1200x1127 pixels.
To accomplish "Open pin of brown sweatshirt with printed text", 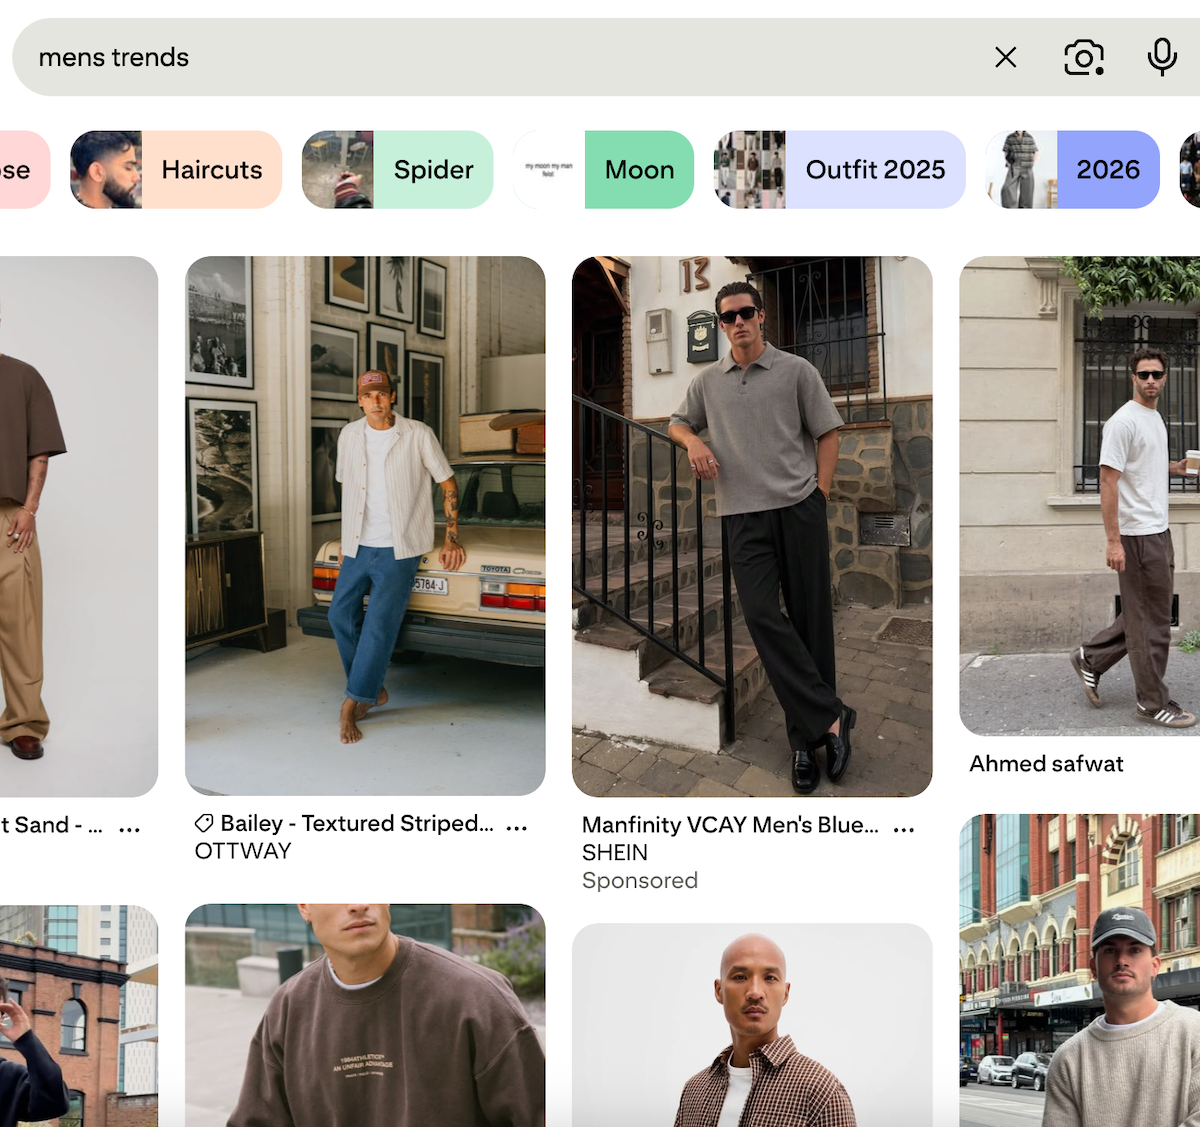I will [365, 1015].
